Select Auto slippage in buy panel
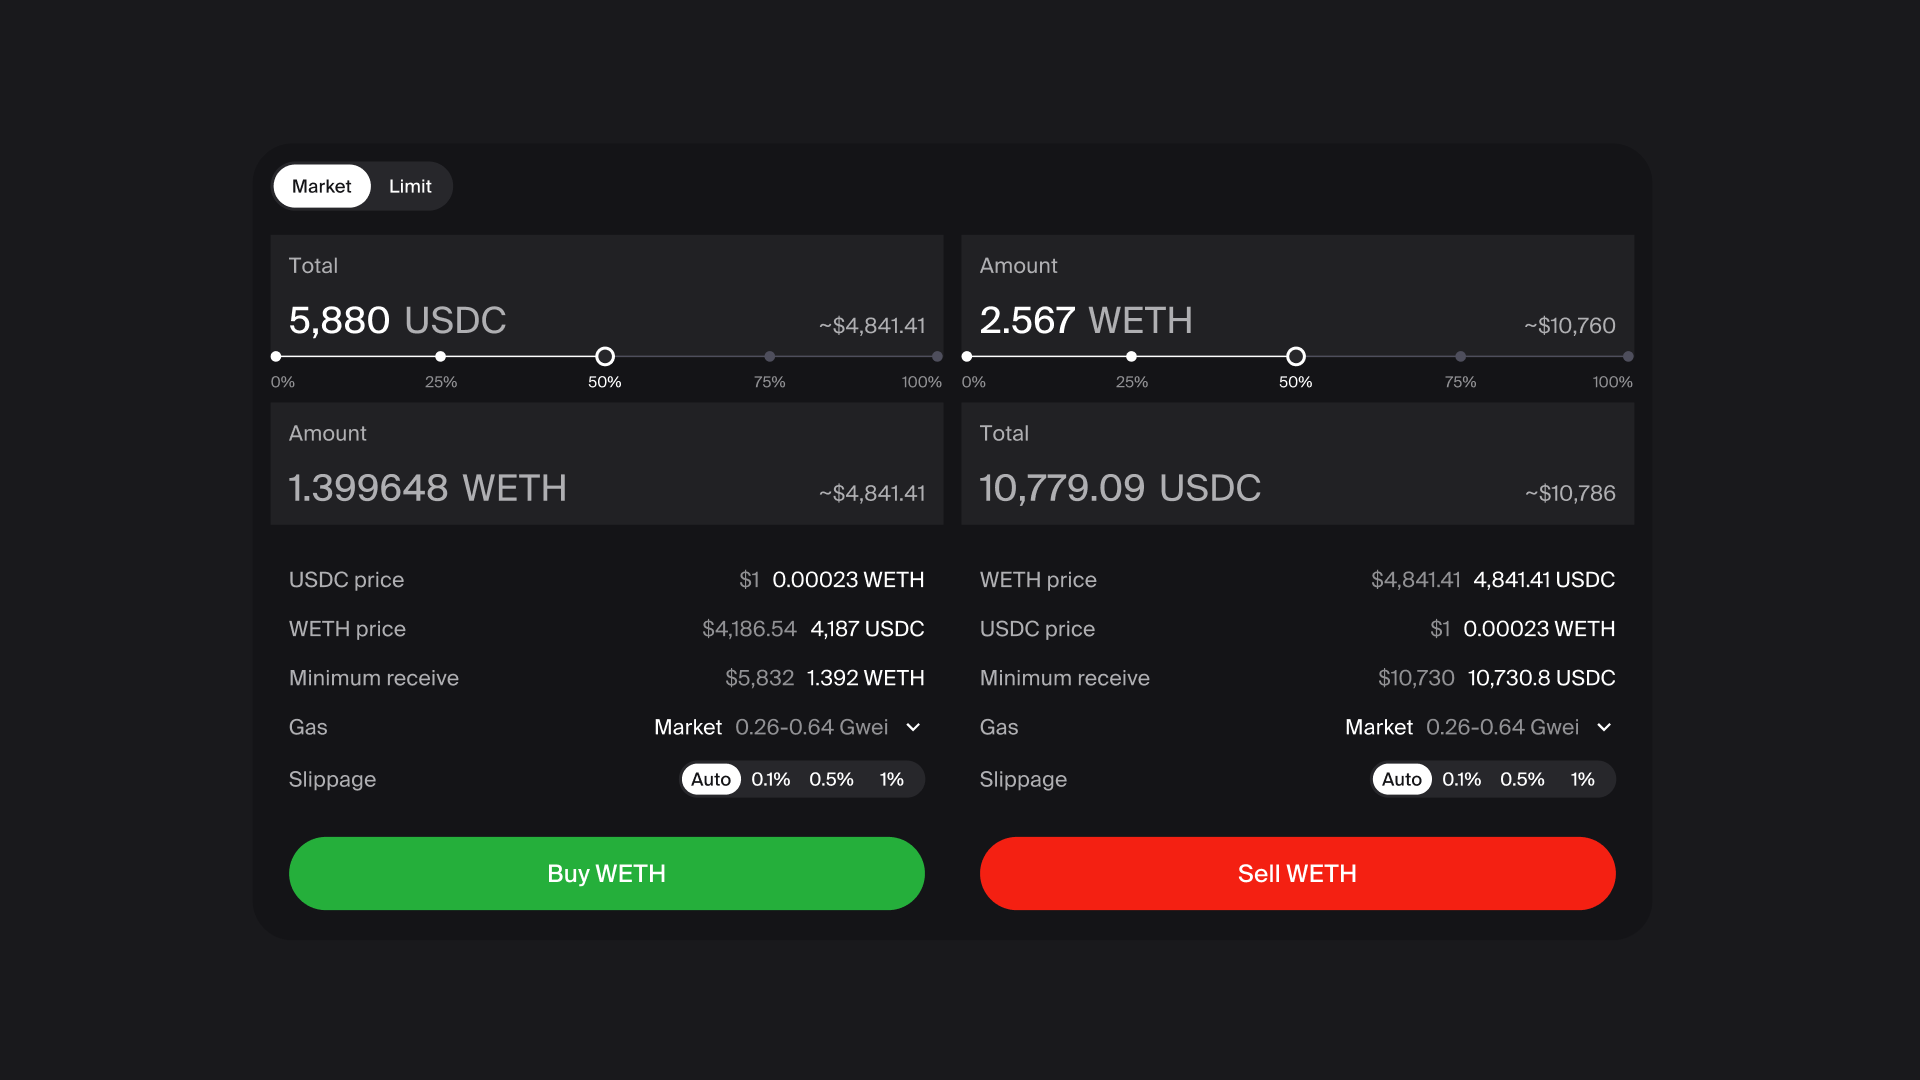The image size is (1920, 1080). pos(711,779)
